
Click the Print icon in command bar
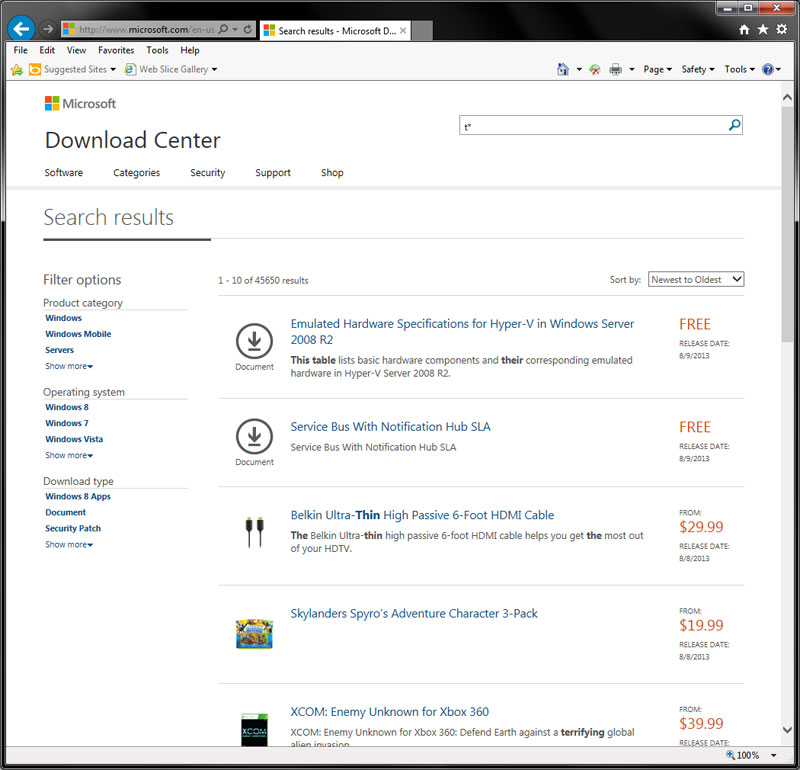click(615, 69)
